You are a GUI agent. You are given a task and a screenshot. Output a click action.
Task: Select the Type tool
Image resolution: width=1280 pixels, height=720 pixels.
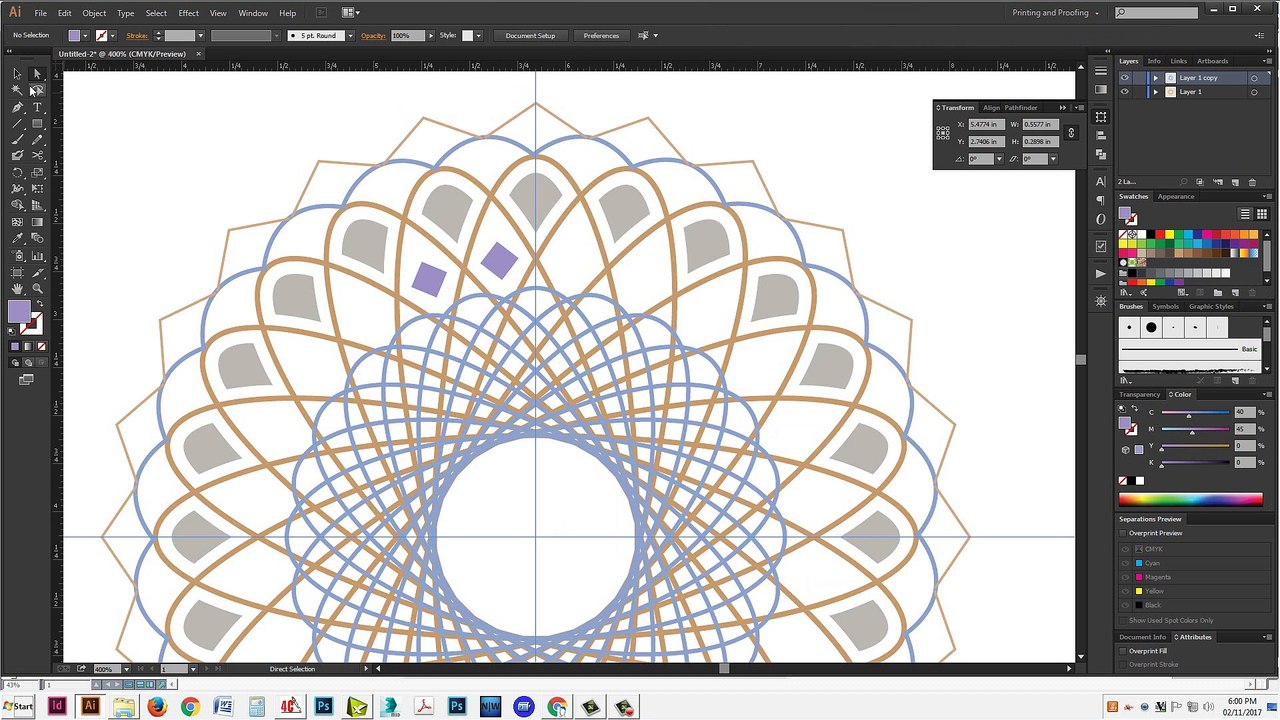pos(37,107)
